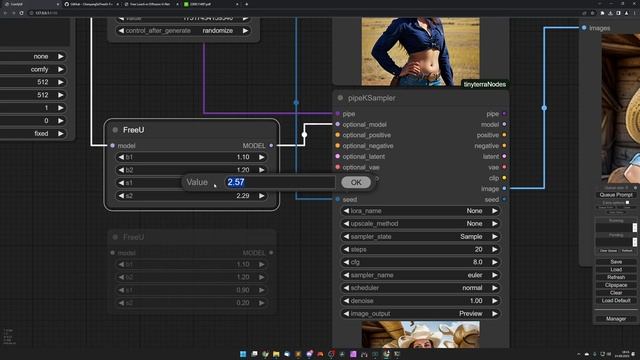Collapse the pipeKSampler node via its dot
The height and width of the screenshot is (360, 640).
coord(340,98)
